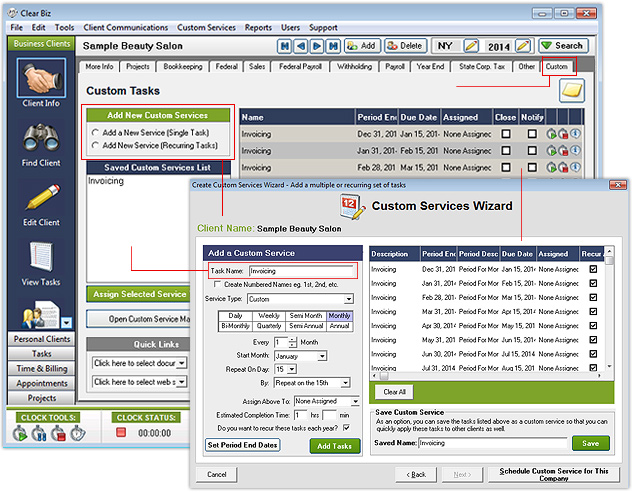The height and width of the screenshot is (492, 635).
Task: Go to the previous client record
Action: click(301, 46)
